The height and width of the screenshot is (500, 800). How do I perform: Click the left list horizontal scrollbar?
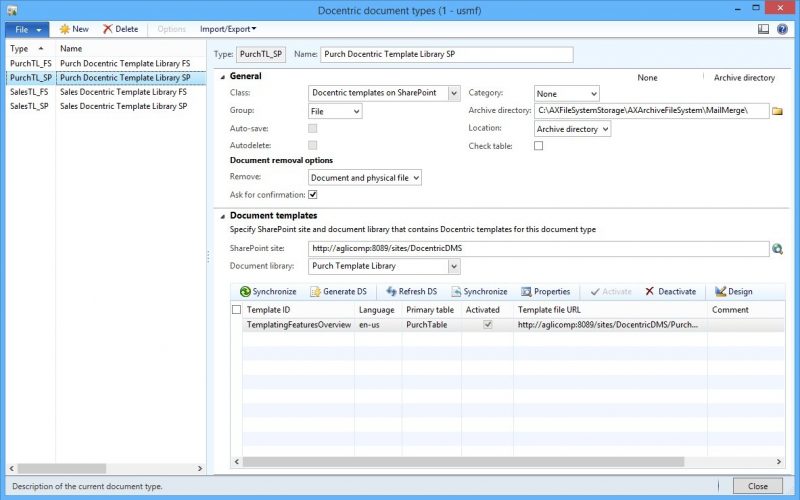point(62,468)
